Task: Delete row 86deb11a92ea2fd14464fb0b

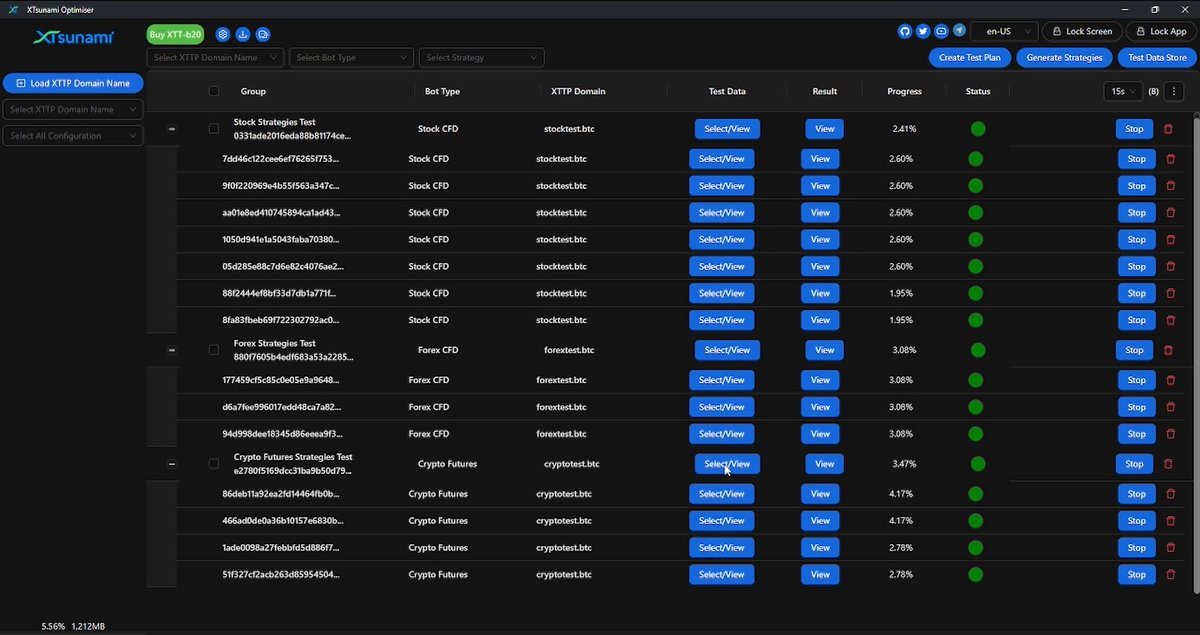Action: coord(1170,494)
